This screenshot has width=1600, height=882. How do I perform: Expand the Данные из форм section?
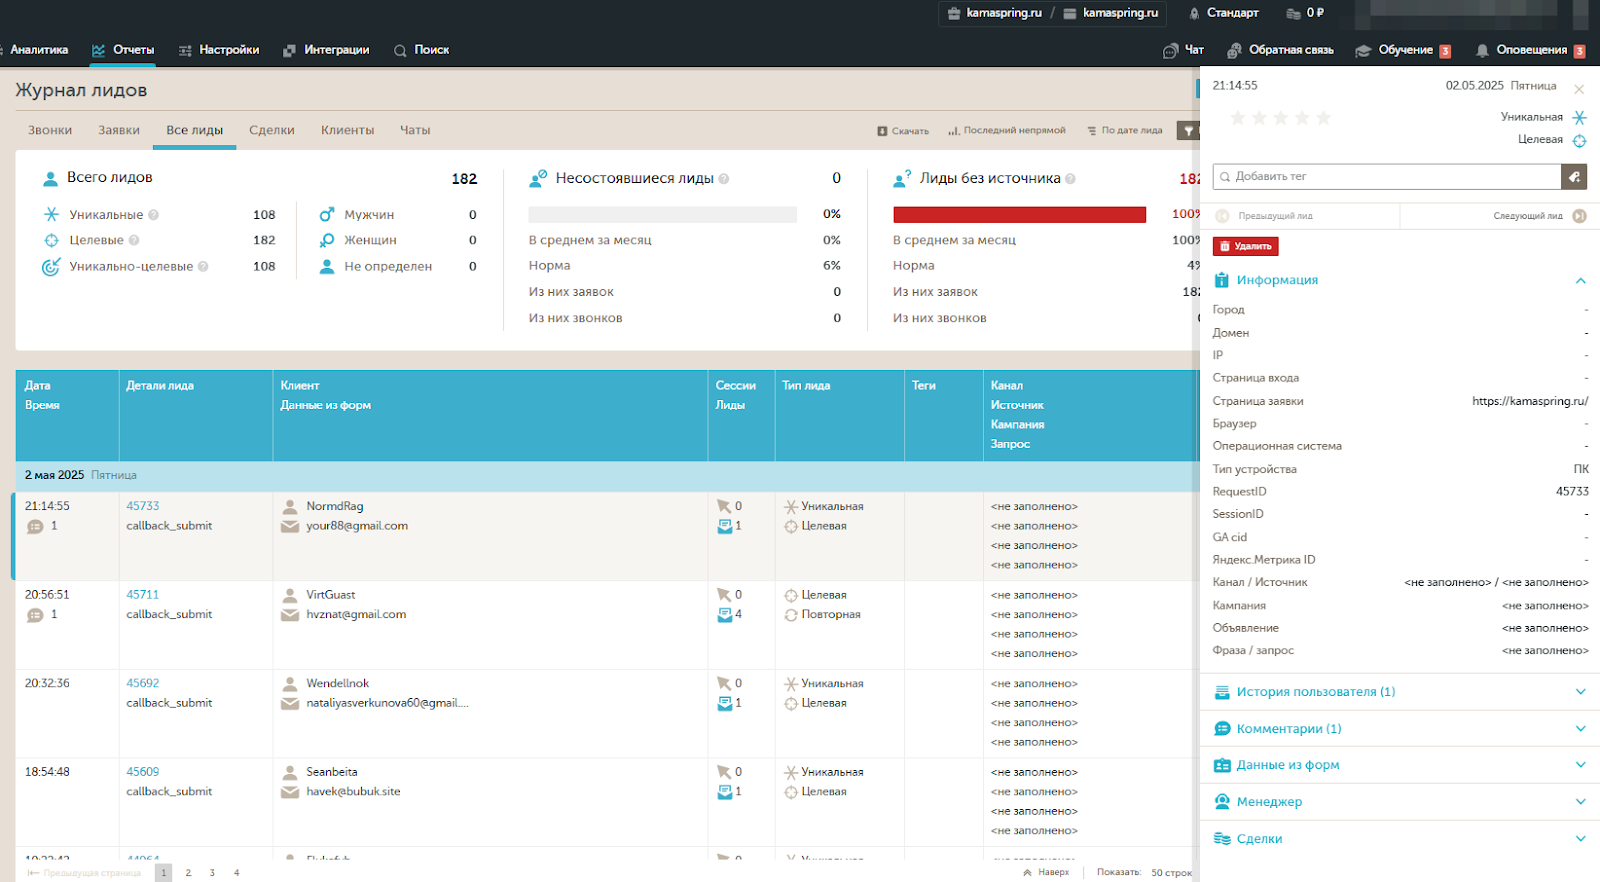coord(1580,765)
